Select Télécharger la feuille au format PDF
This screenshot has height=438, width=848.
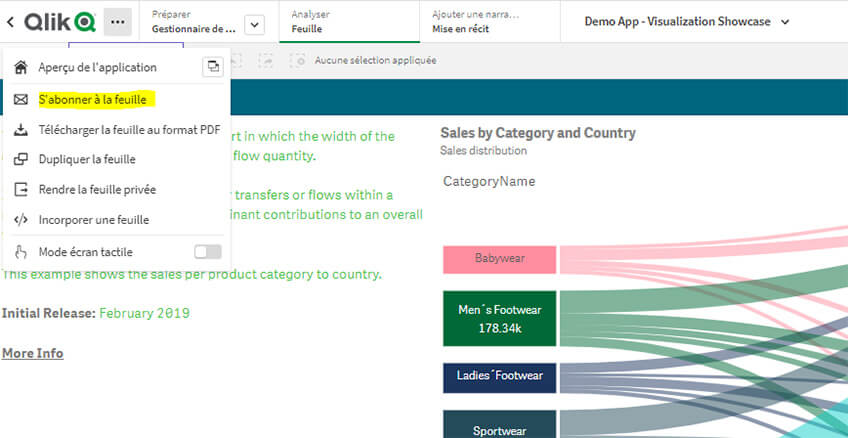(129, 130)
